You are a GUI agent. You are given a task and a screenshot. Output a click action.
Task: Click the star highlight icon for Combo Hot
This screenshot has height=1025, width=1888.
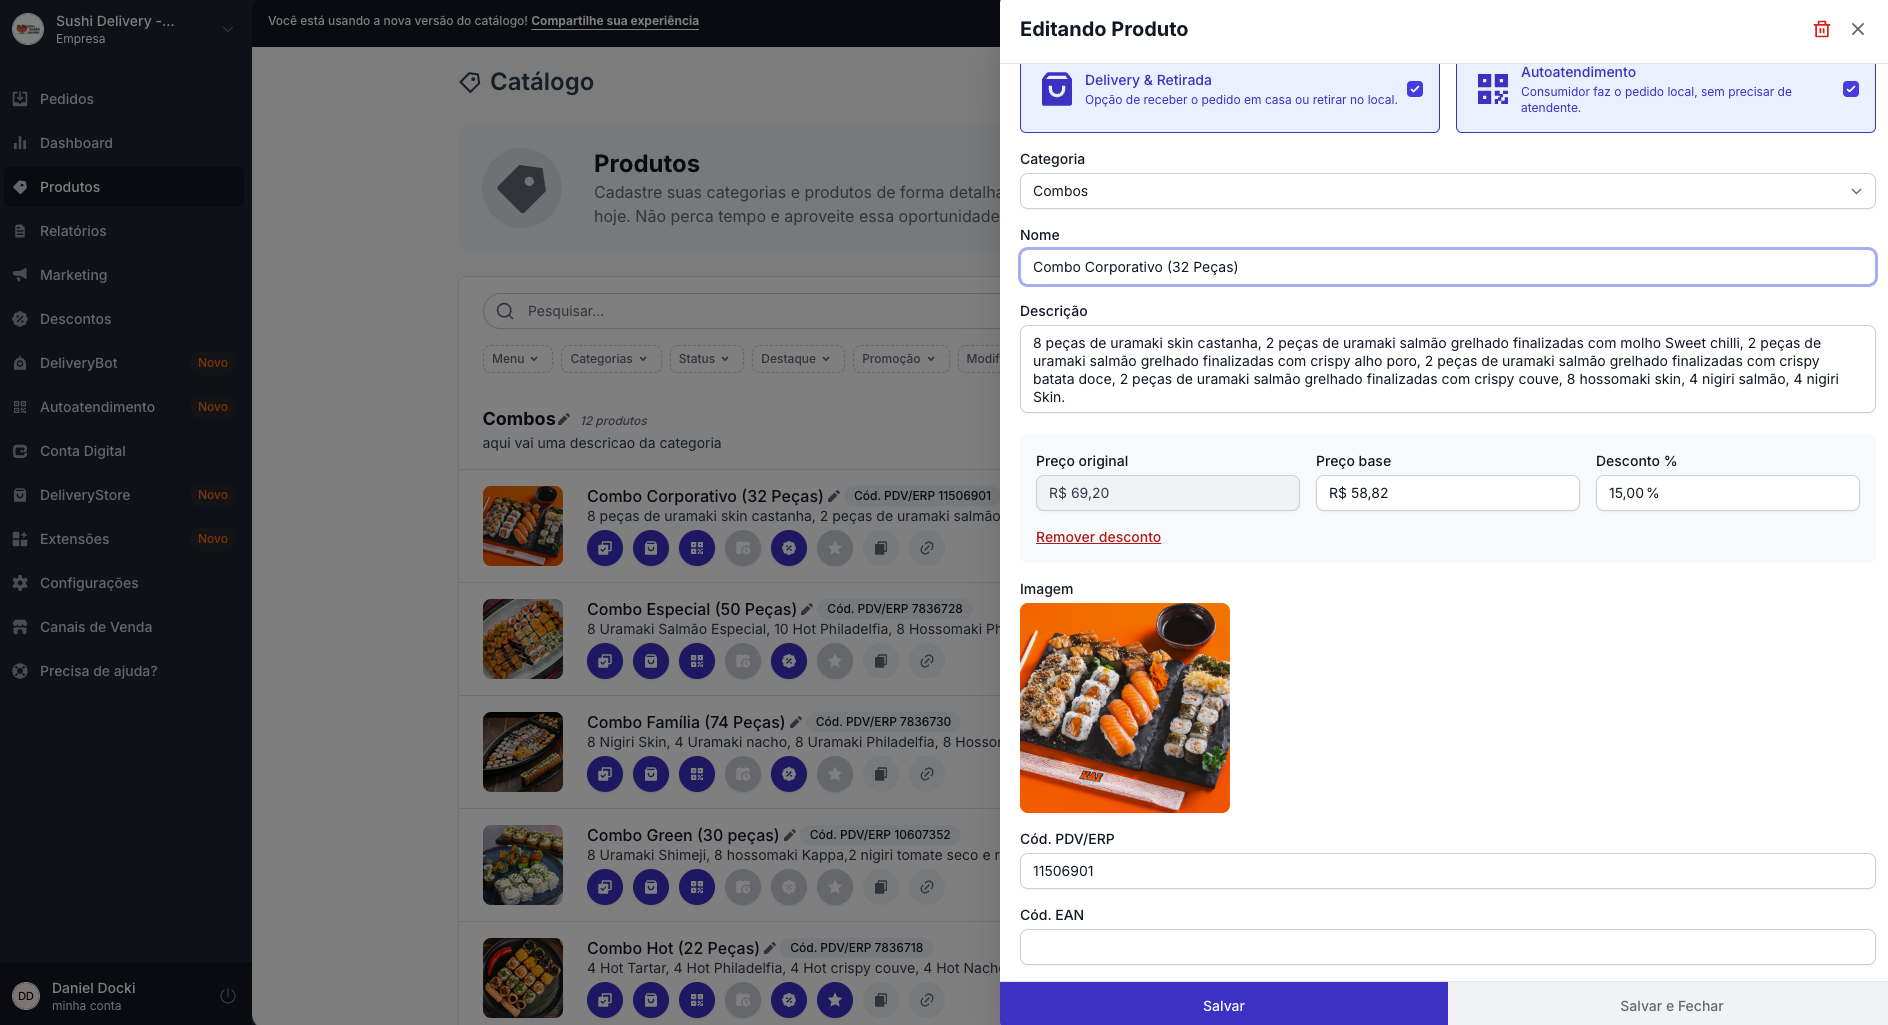pos(835,999)
